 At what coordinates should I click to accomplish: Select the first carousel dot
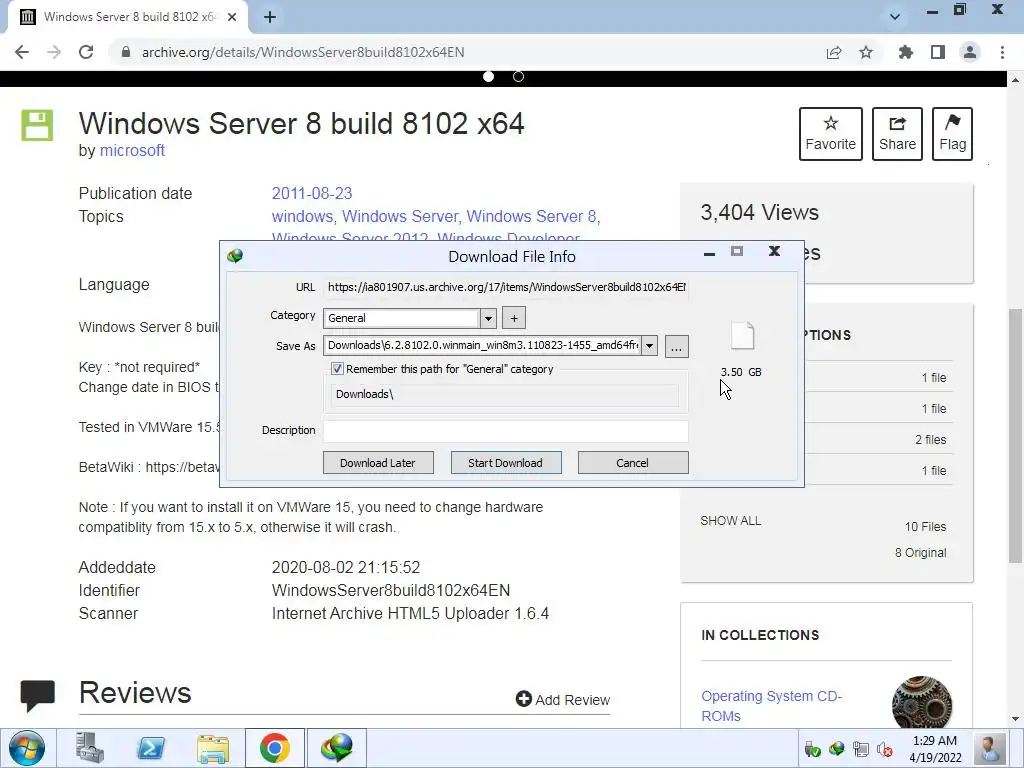pyautogui.click(x=488, y=76)
